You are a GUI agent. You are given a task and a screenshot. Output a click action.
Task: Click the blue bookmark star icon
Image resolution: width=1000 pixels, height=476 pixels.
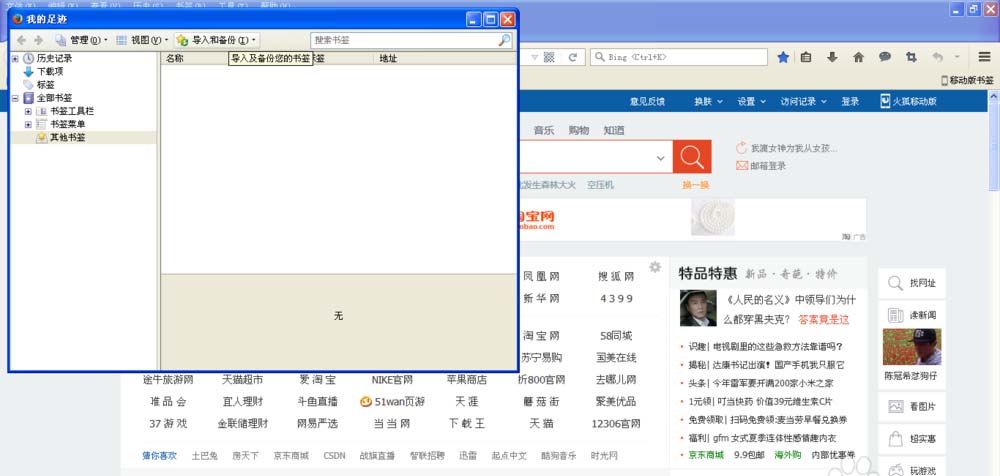[x=783, y=57]
